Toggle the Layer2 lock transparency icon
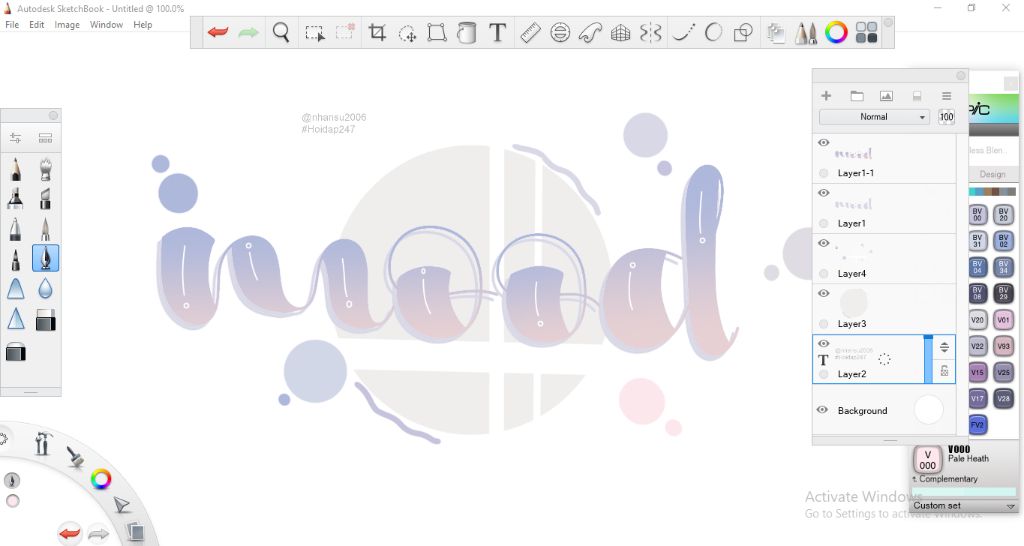The width and height of the screenshot is (1024, 546). pos(944,371)
